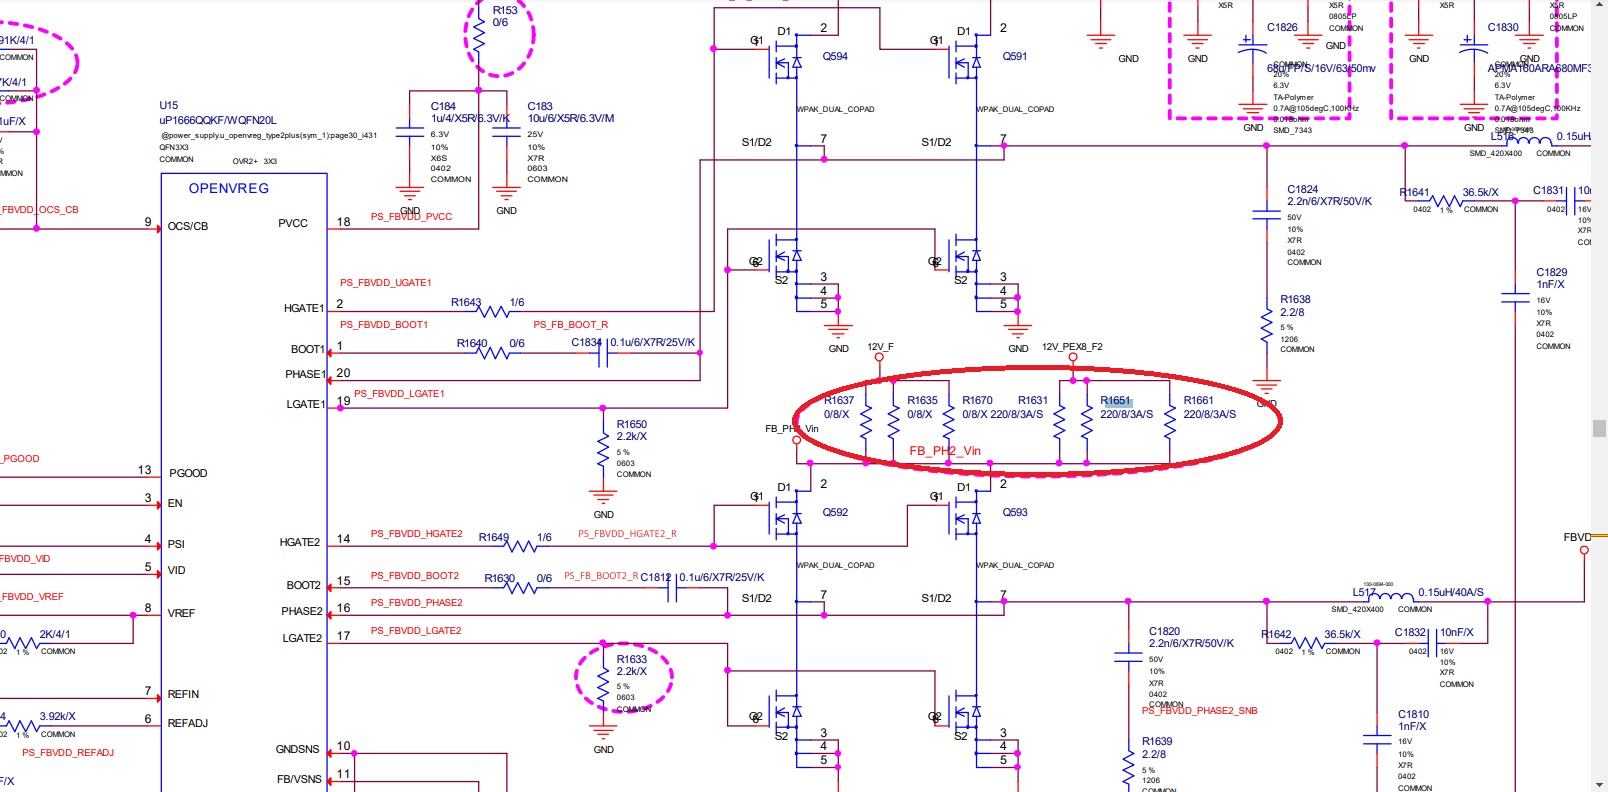Click the PS_FBVDD_BOOT1 net label
Image resolution: width=1608 pixels, height=792 pixels.
384,325
